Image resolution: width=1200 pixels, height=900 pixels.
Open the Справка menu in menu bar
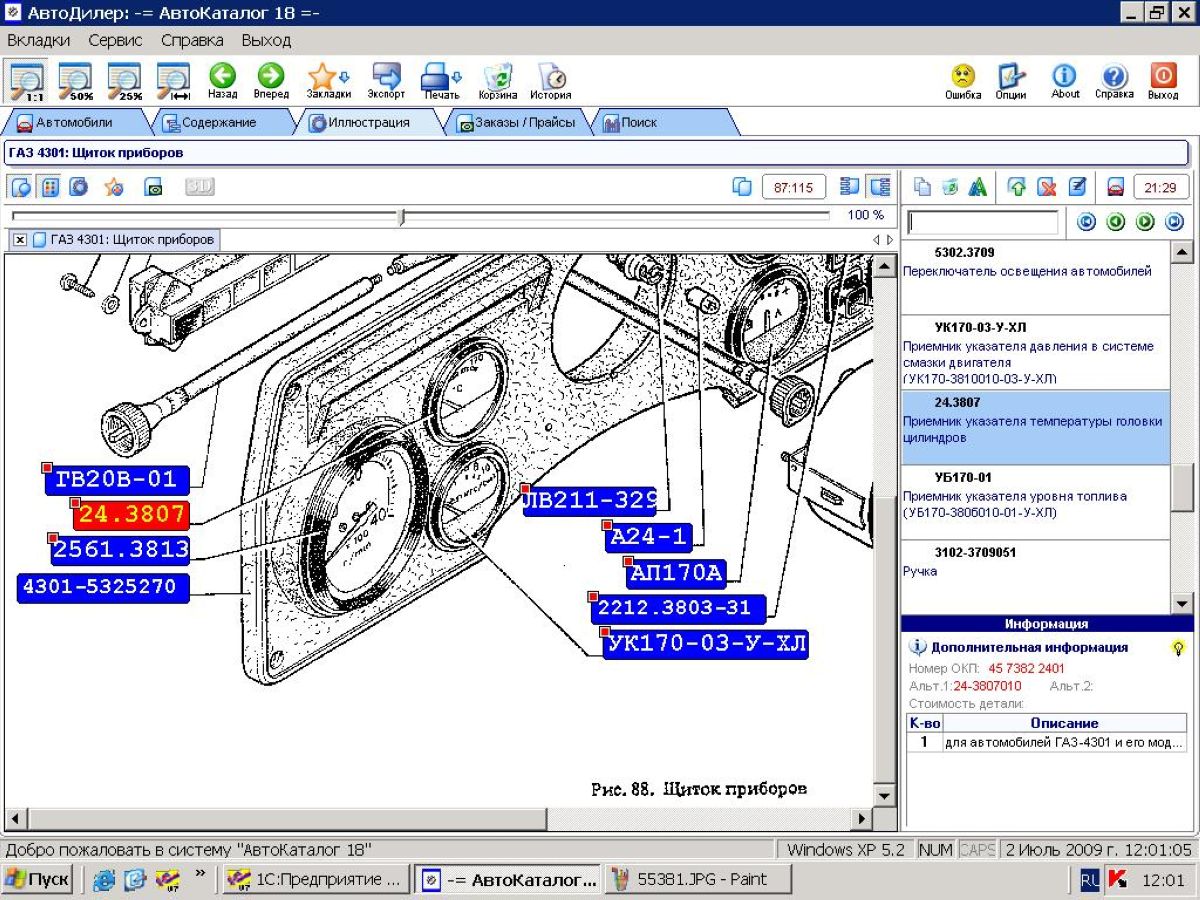pyautogui.click(x=192, y=40)
